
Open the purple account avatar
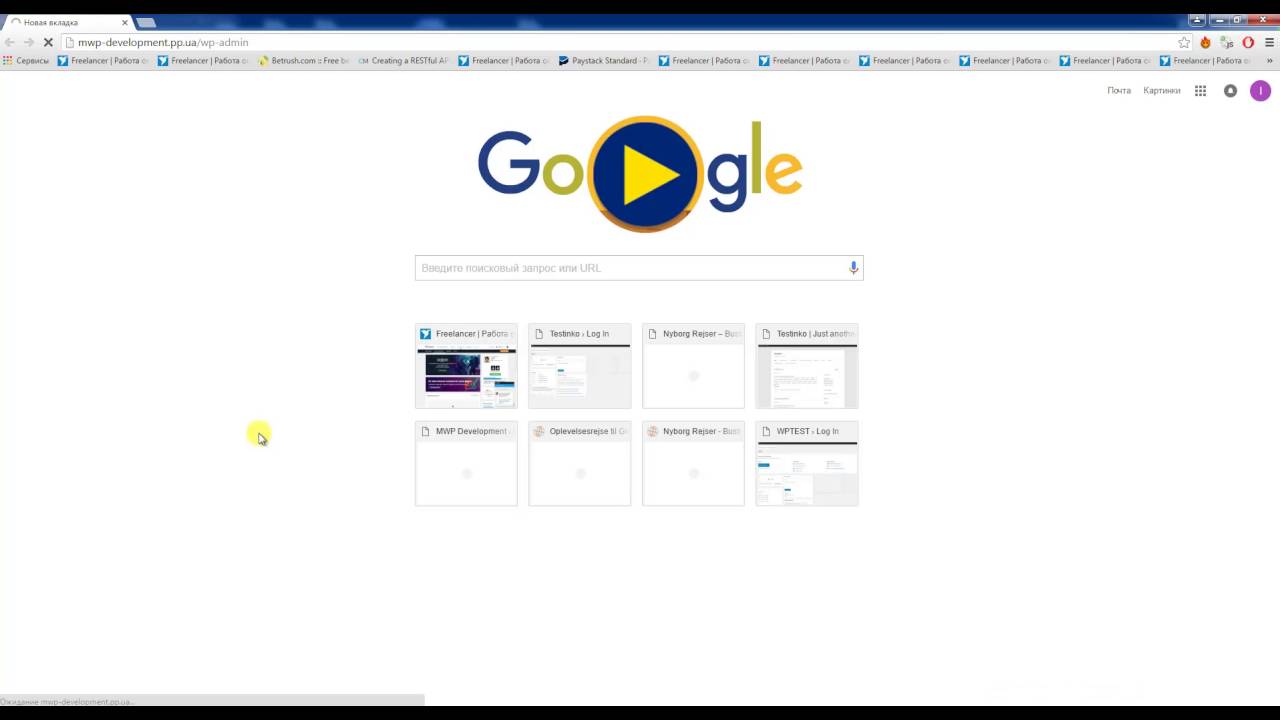click(1260, 91)
